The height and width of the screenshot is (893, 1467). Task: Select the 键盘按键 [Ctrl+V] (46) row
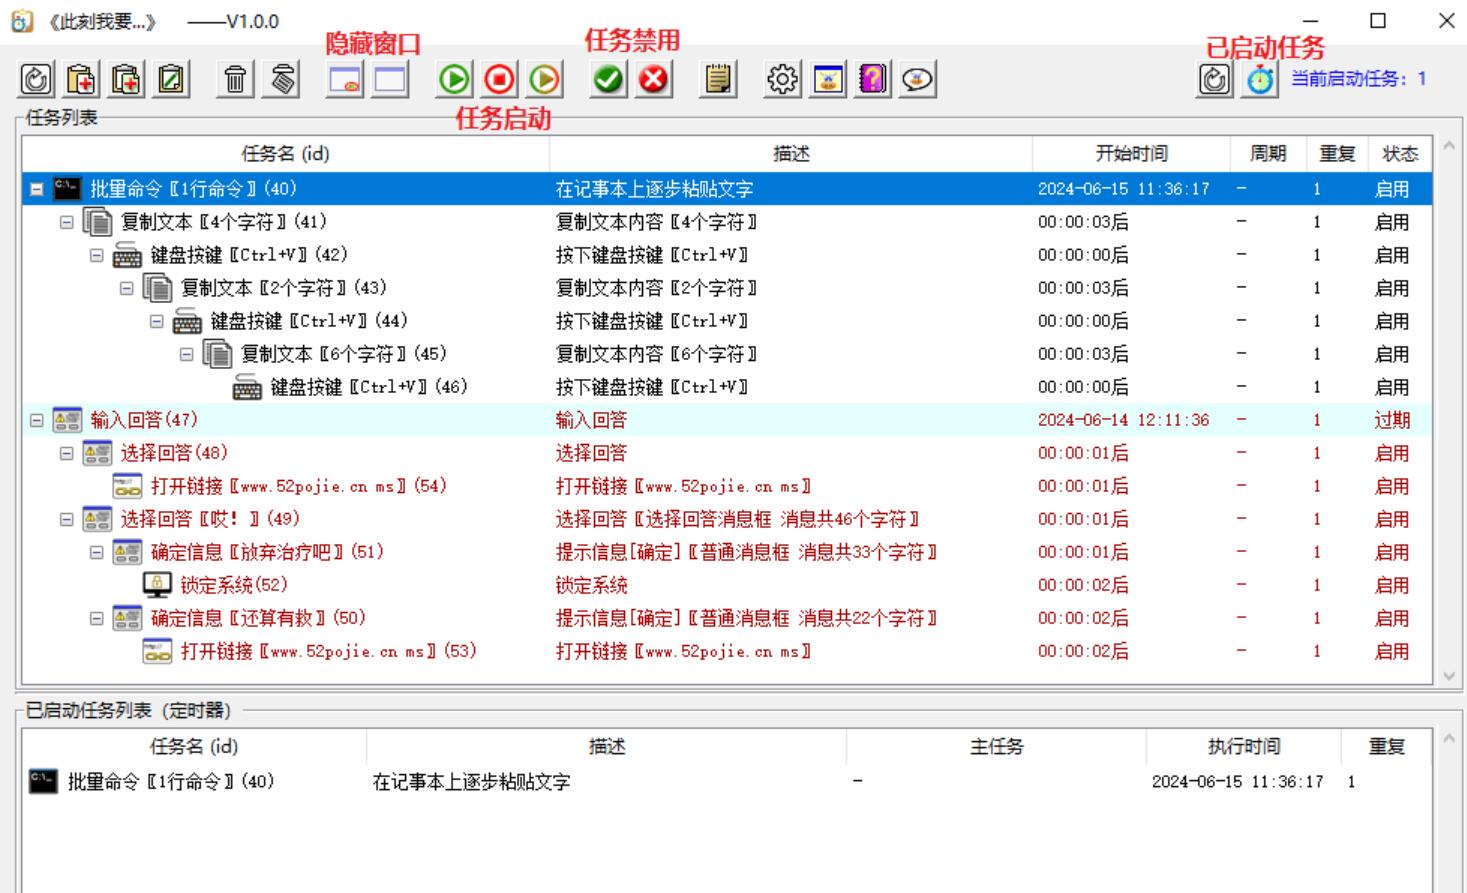(x=727, y=387)
